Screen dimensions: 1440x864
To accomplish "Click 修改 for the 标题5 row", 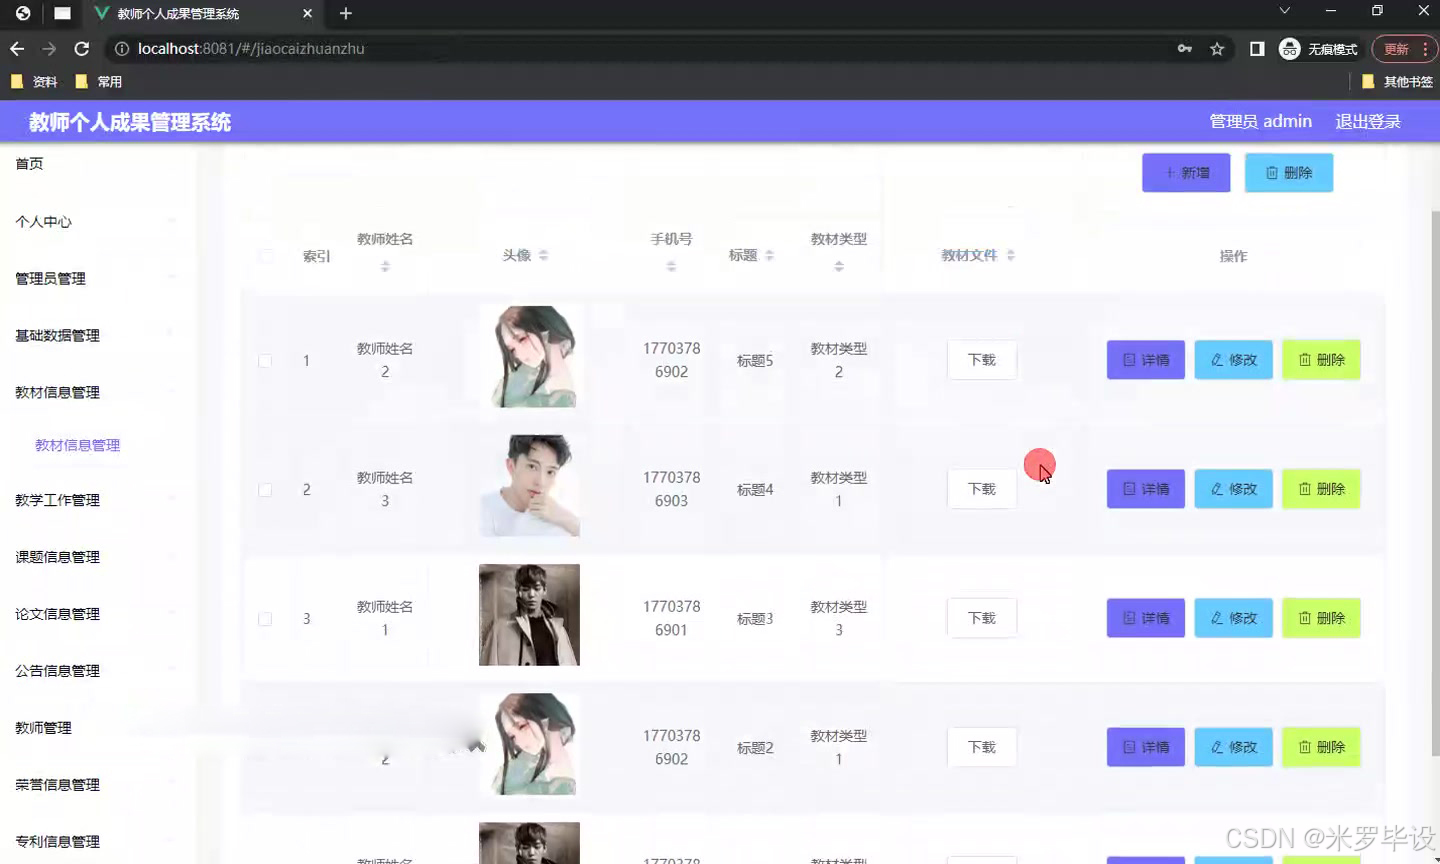I will [1234, 360].
